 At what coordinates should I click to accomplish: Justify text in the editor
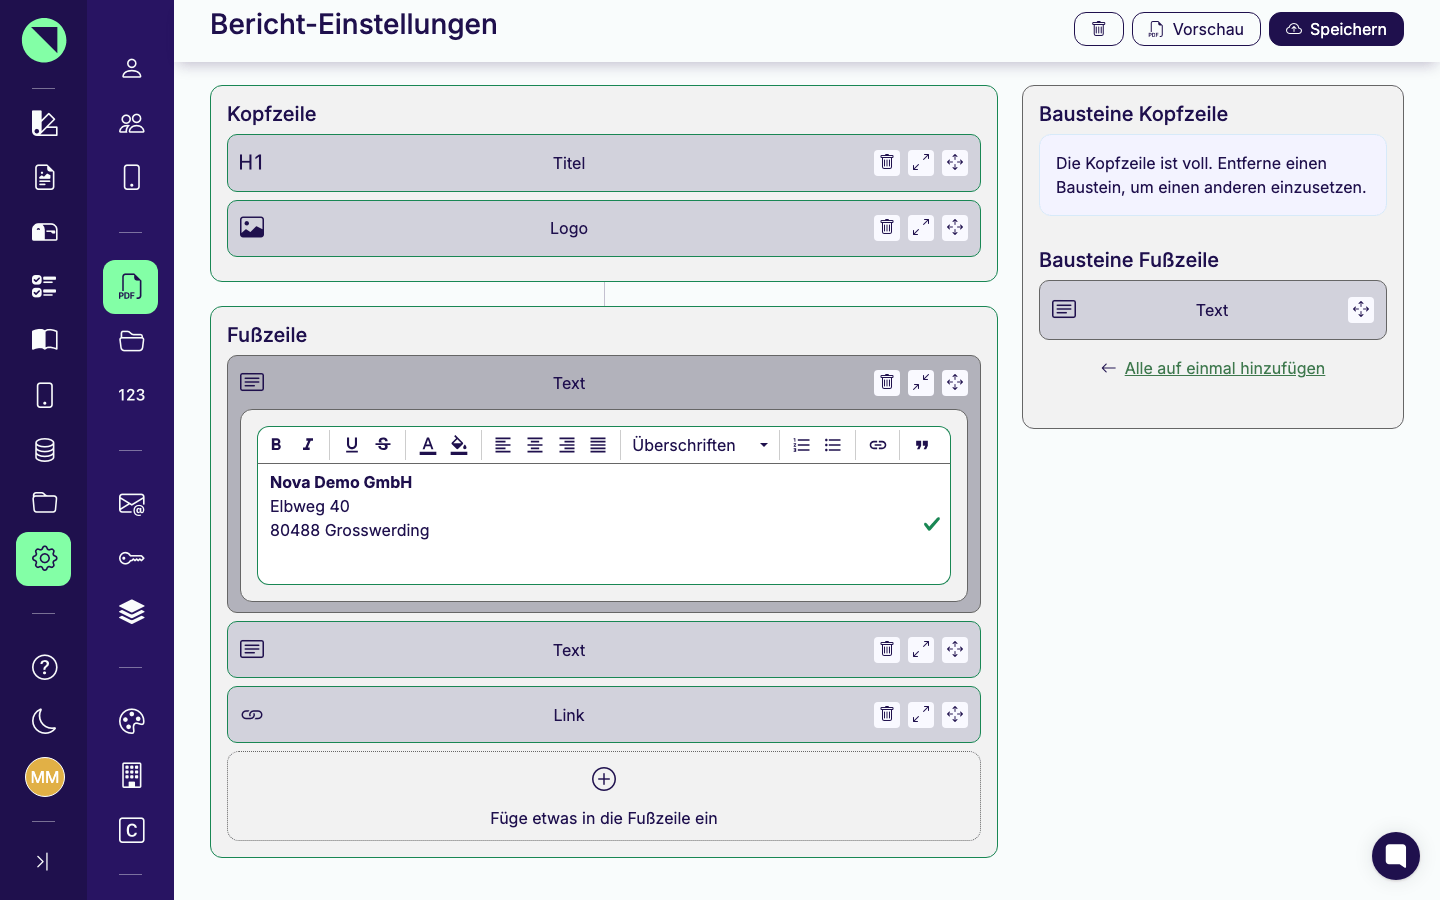click(598, 445)
